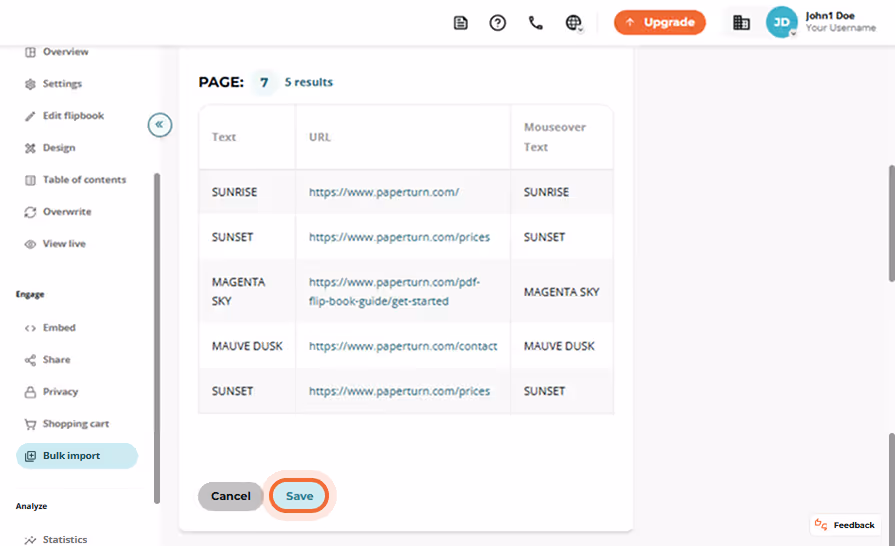
Task: Click the phone contact icon
Action: (x=535, y=23)
